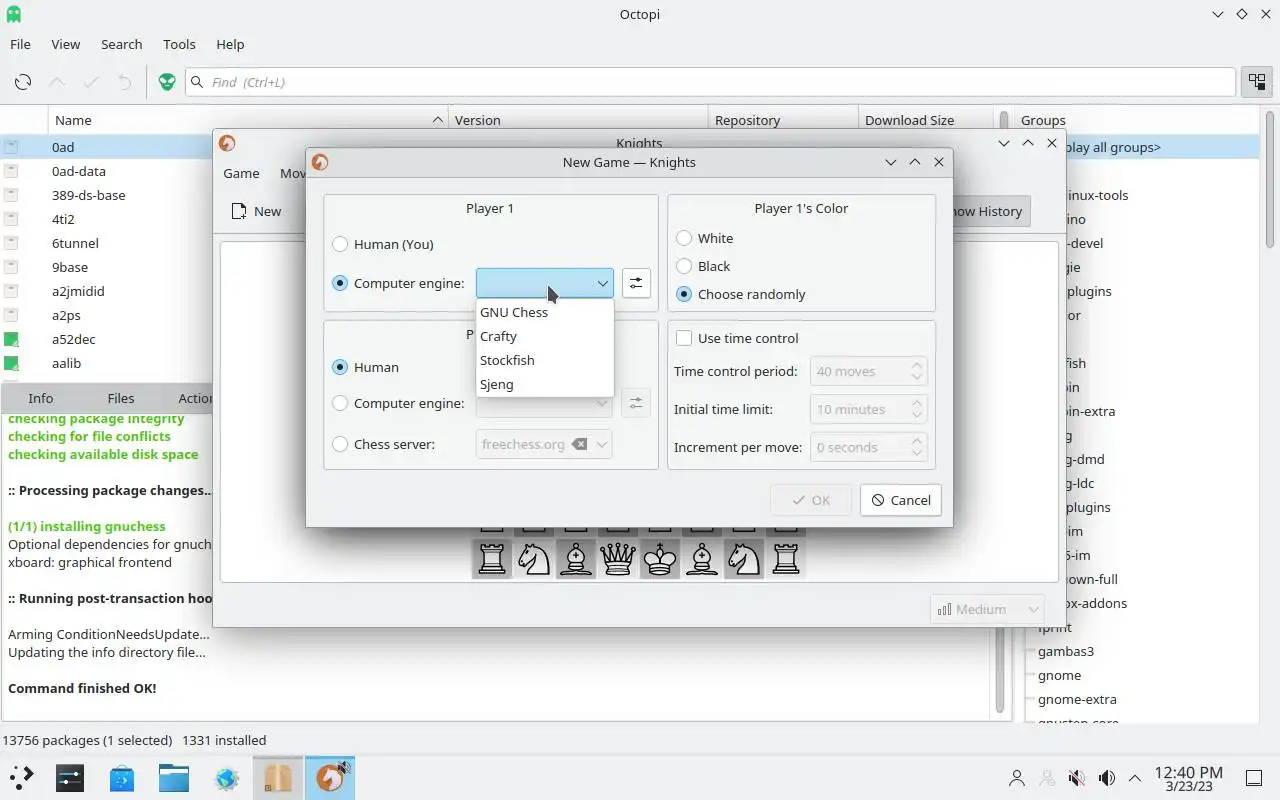Select Choose randomly color option

[741, 294]
